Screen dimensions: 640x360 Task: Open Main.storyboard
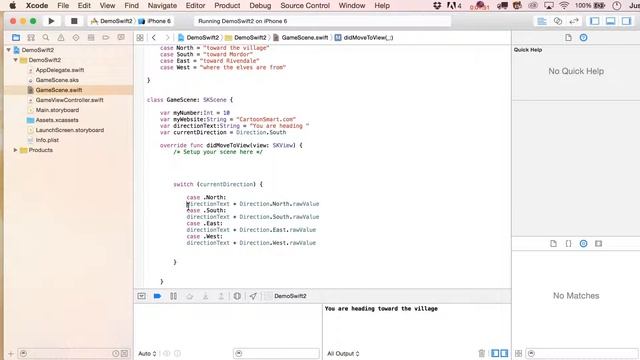tap(57, 110)
